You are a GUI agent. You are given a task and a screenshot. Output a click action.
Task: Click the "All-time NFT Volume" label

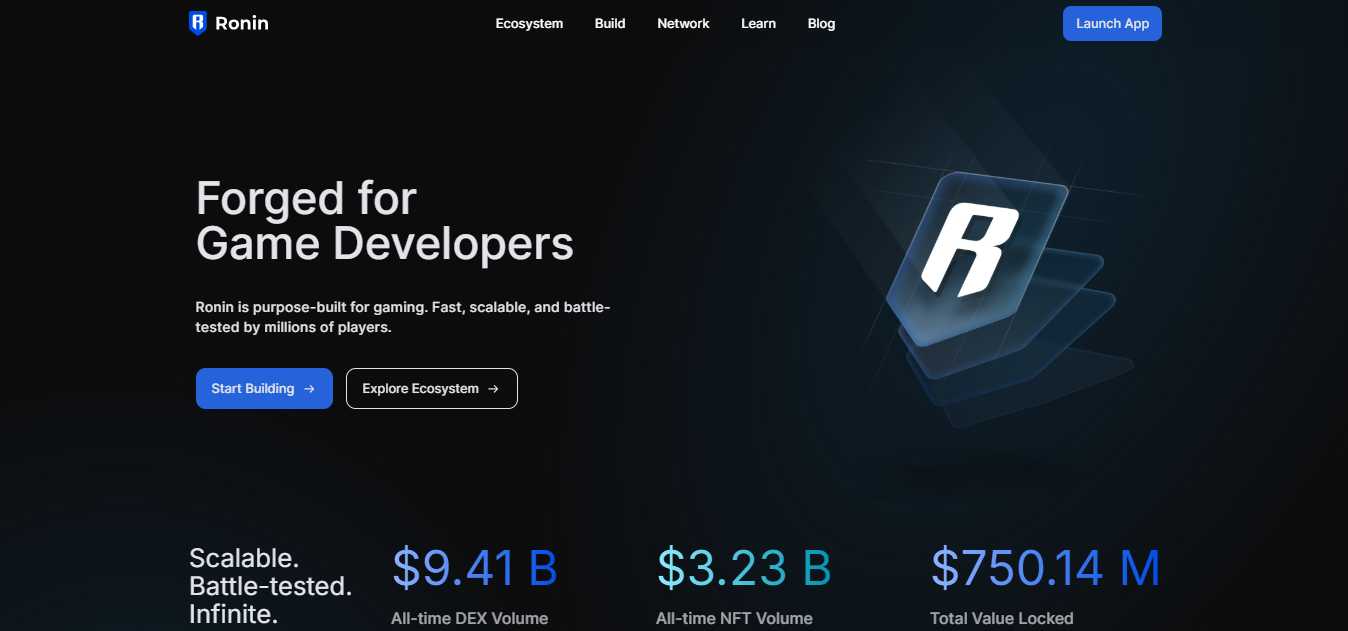tap(734, 618)
